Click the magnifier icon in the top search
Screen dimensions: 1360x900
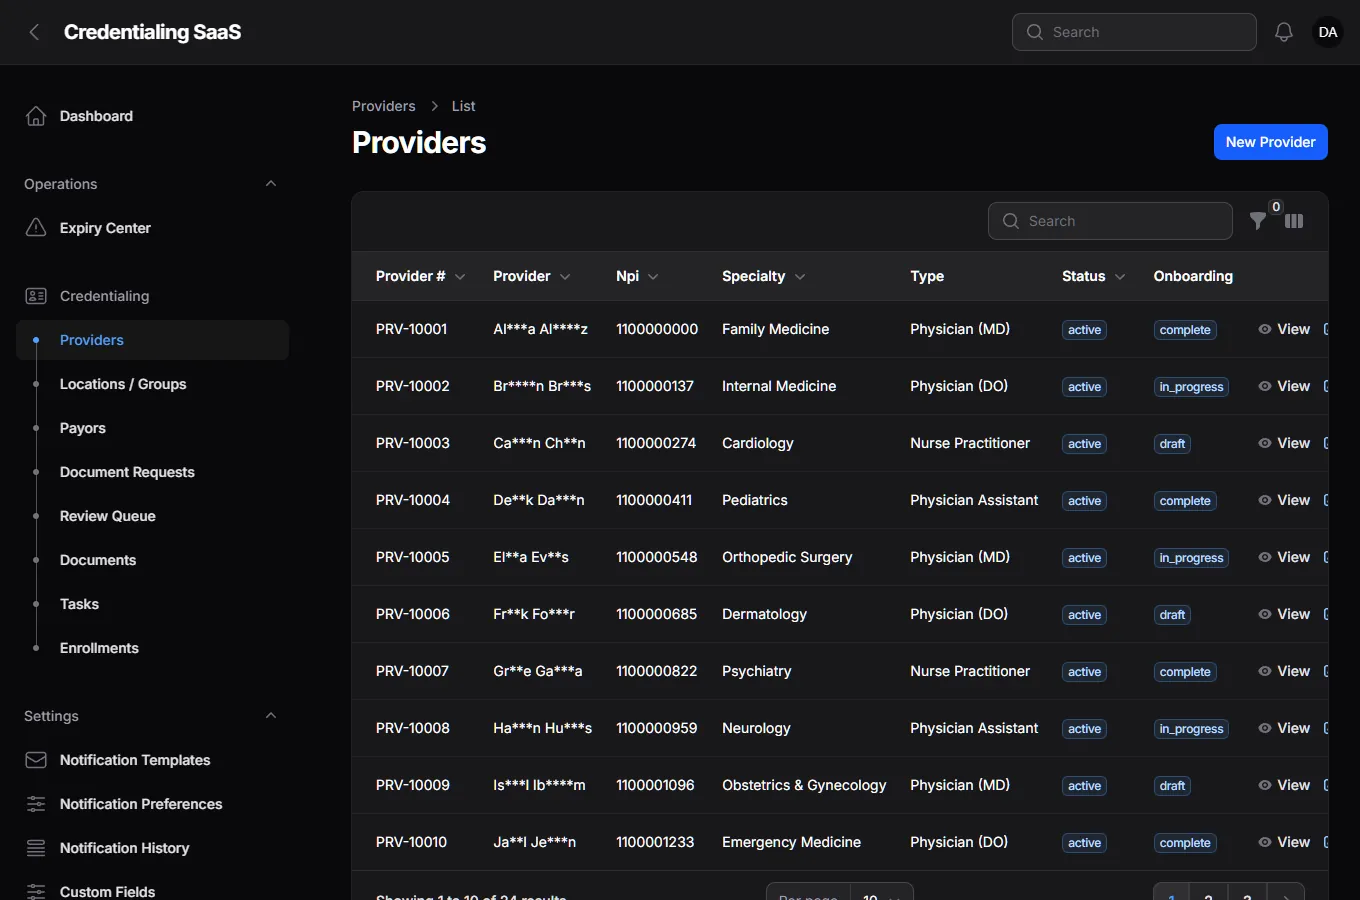point(1035,32)
